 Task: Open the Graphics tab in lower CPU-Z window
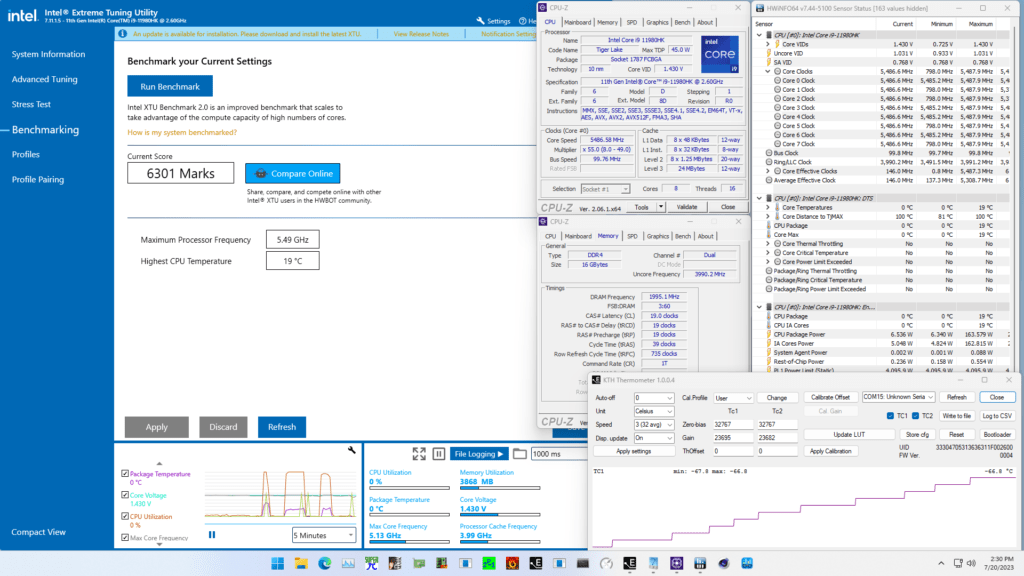(x=658, y=236)
